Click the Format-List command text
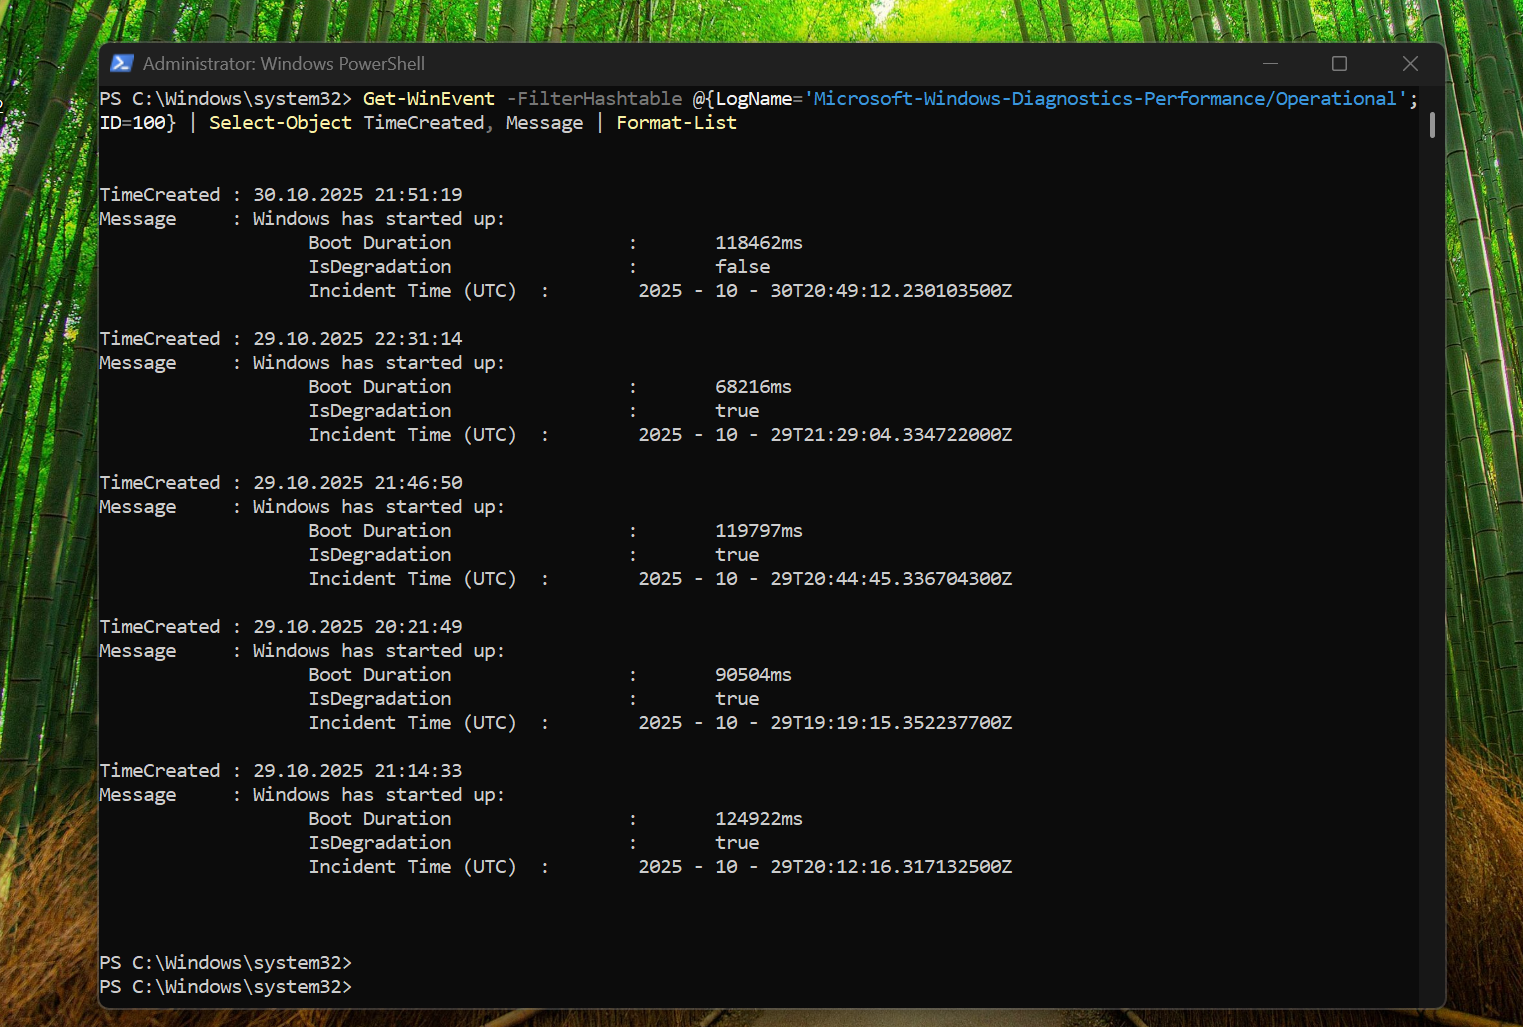 tap(676, 122)
